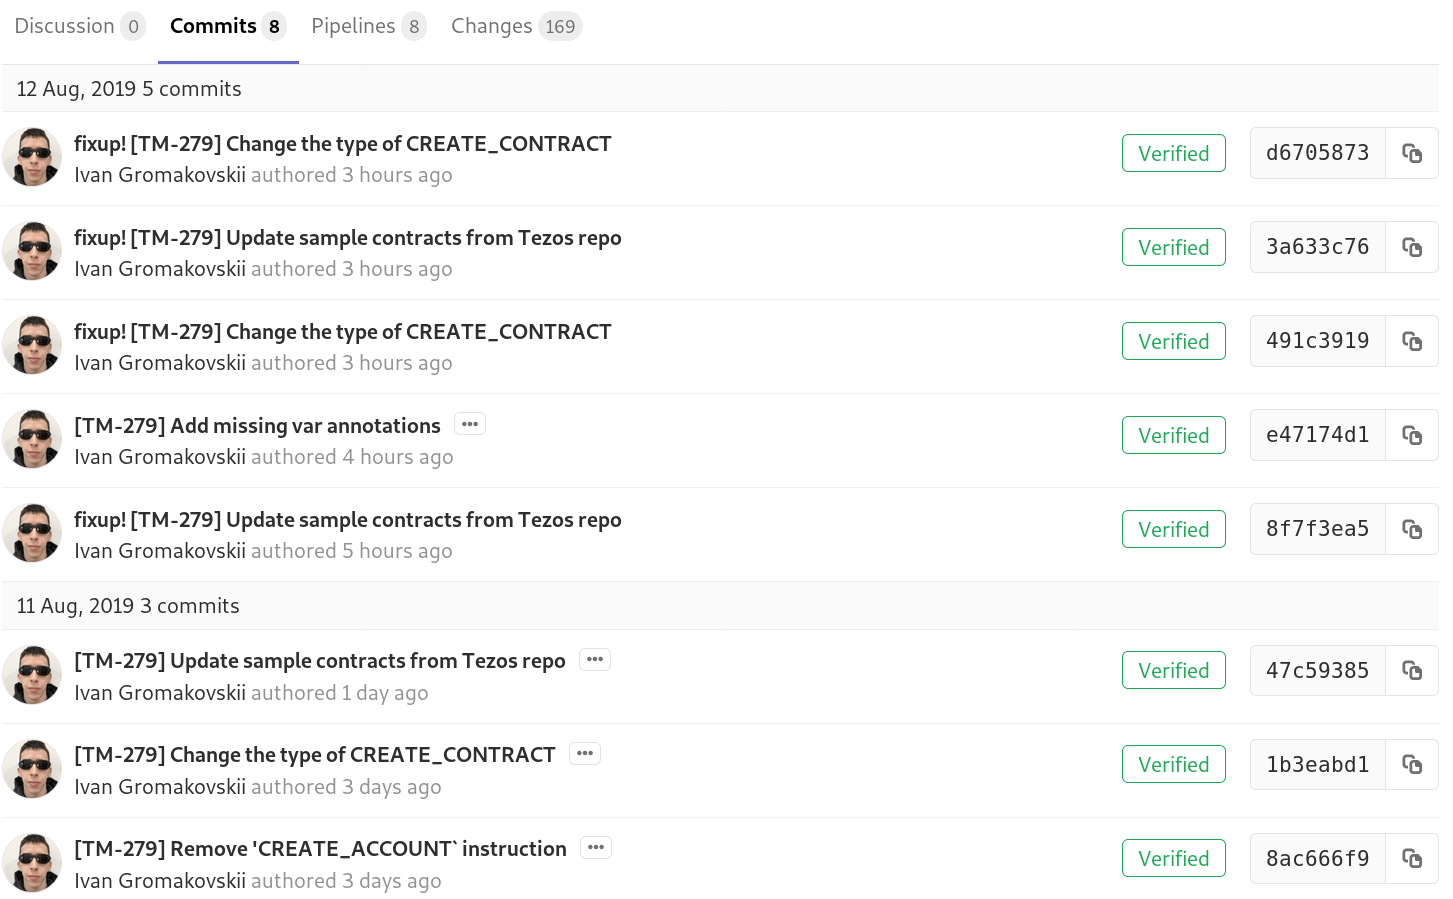
Task: Open fixup Update sample contracts title authored 5 hours ago
Action: (347, 520)
